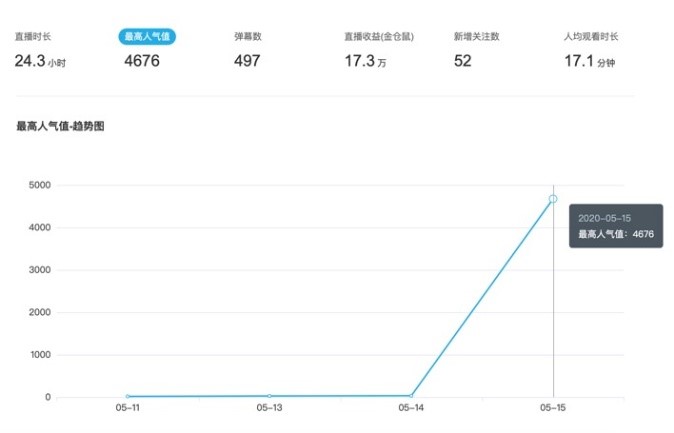Viewport: 674px width, 433px height.
Task: Click the chart data point at 05-14
Action: [411, 396]
